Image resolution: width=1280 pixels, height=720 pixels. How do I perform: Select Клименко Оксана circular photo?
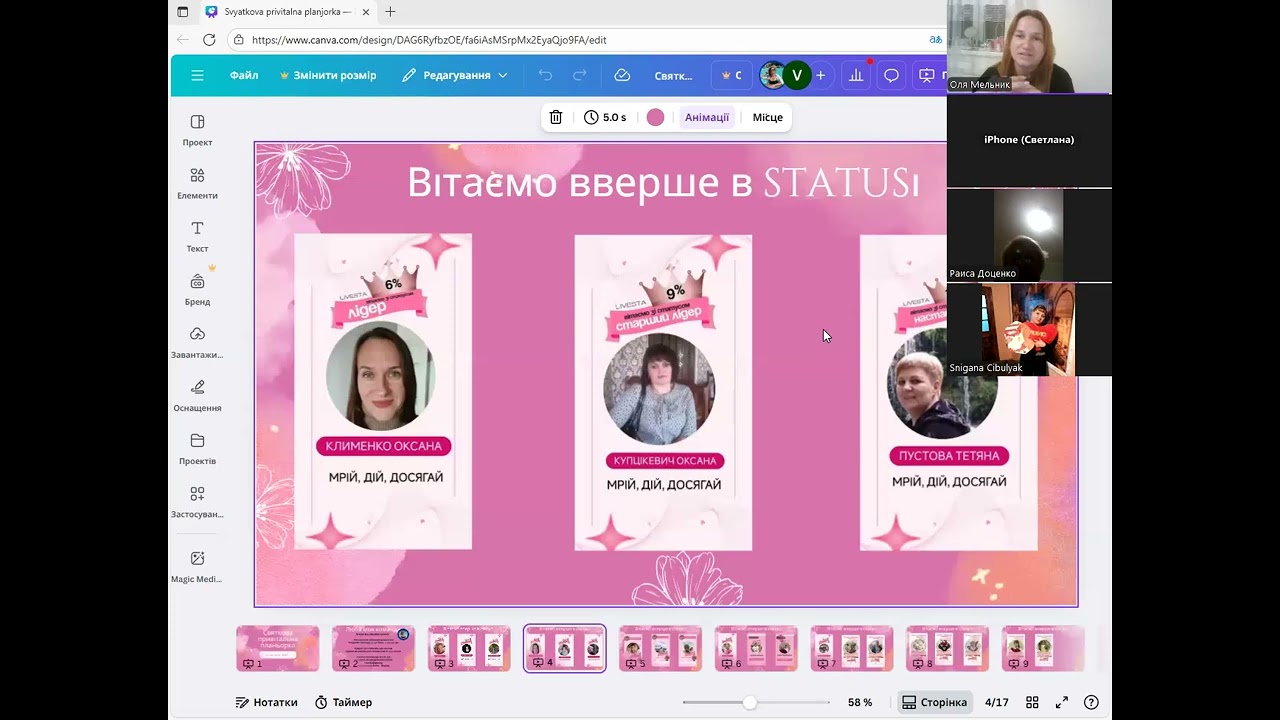click(x=380, y=376)
